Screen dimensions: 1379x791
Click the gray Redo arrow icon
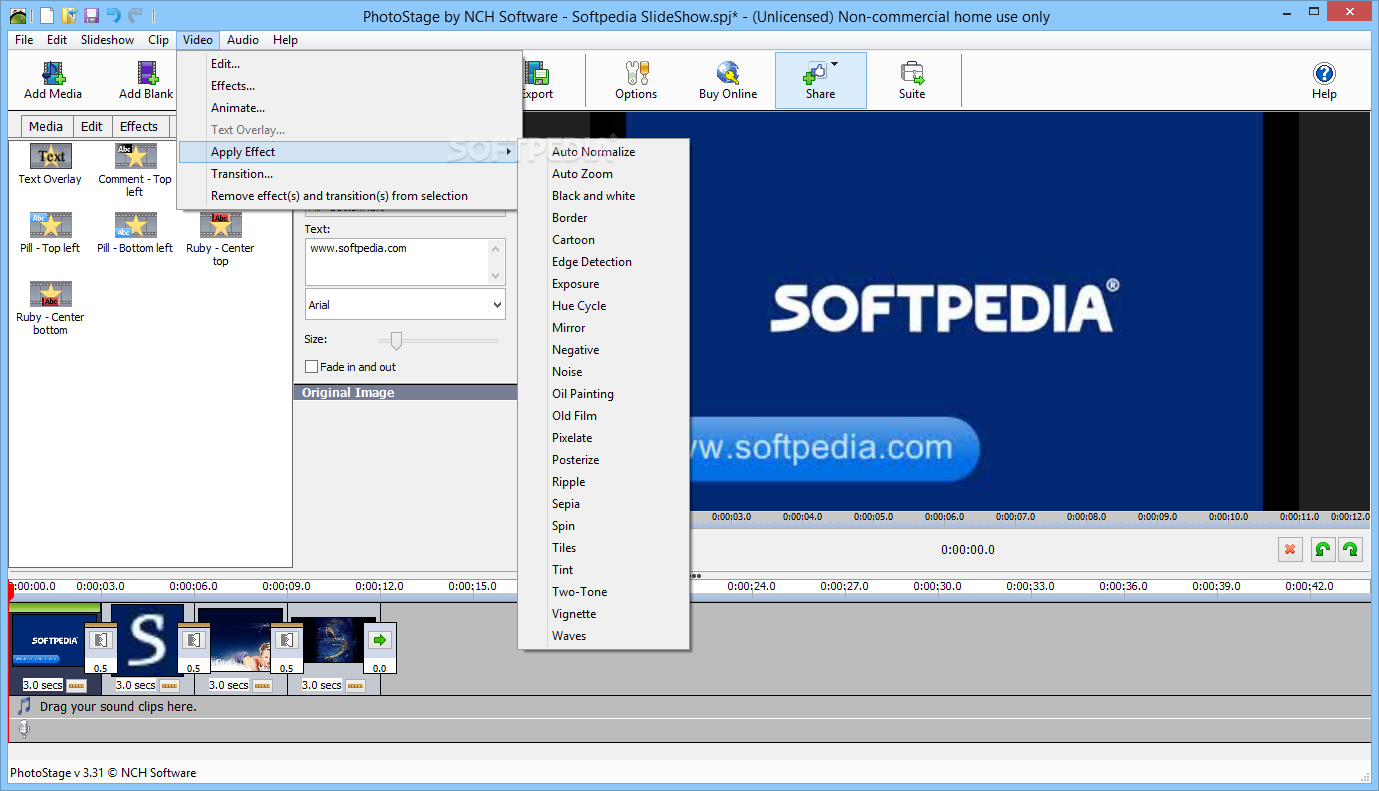point(135,16)
